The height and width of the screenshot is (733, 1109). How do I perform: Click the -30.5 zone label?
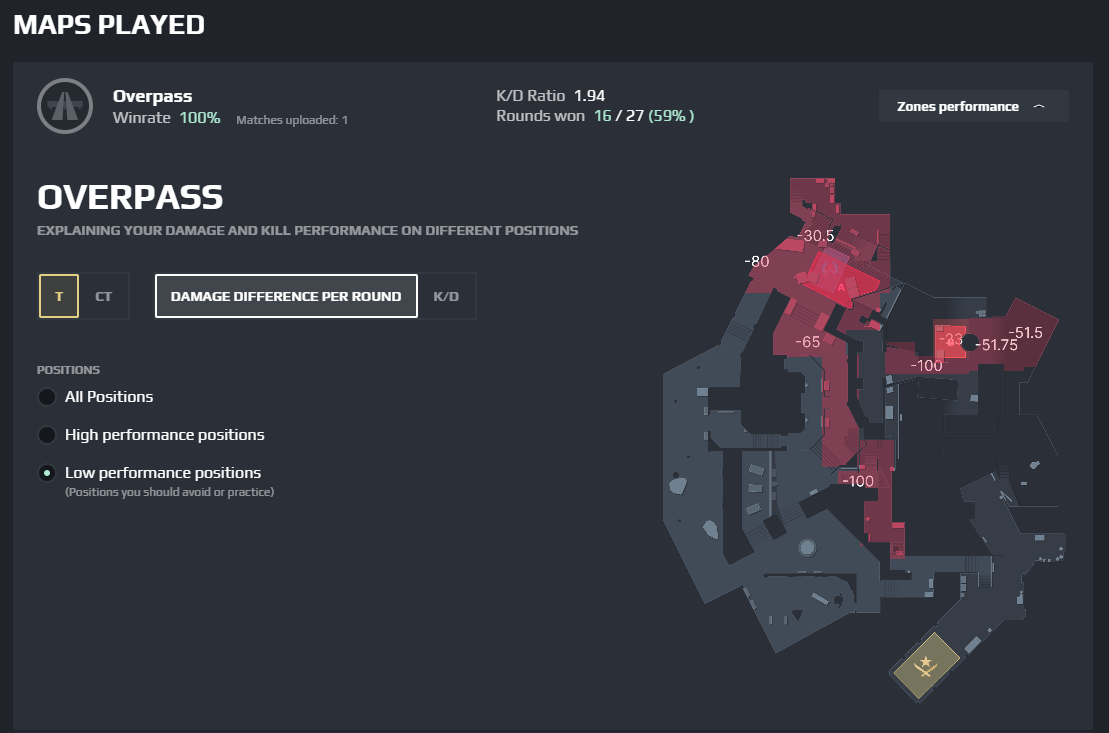tap(815, 236)
